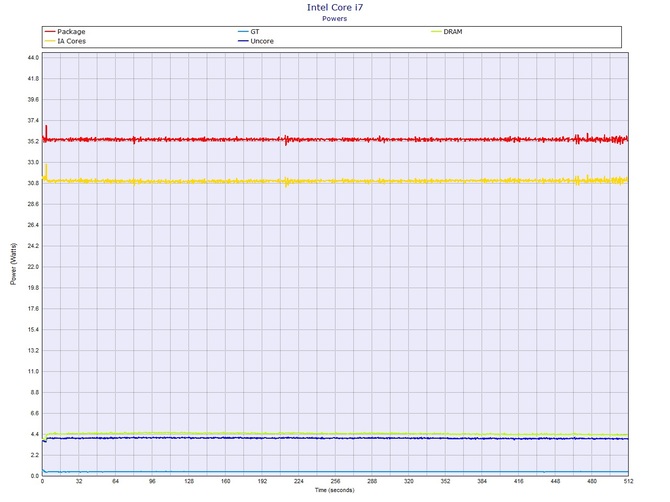This screenshot has width=670, height=502.
Task: Click the dark blue Uncore legend swatch
Action: tap(243, 41)
